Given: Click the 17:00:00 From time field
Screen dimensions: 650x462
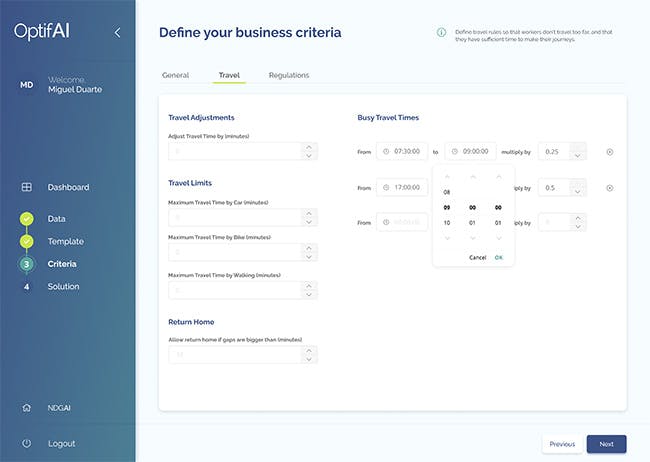Looking at the screenshot, I should tap(402, 187).
